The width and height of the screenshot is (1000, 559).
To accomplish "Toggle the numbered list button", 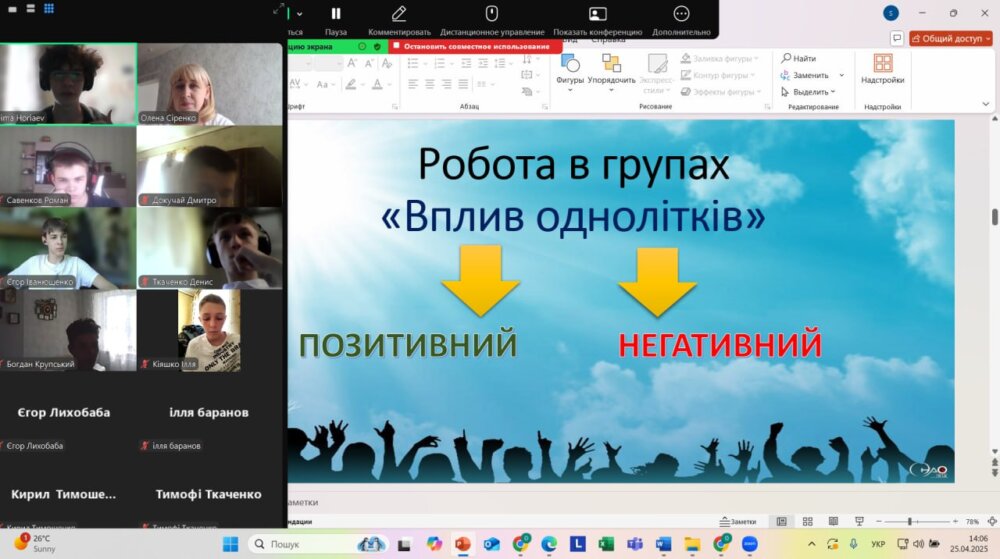I will 439,63.
